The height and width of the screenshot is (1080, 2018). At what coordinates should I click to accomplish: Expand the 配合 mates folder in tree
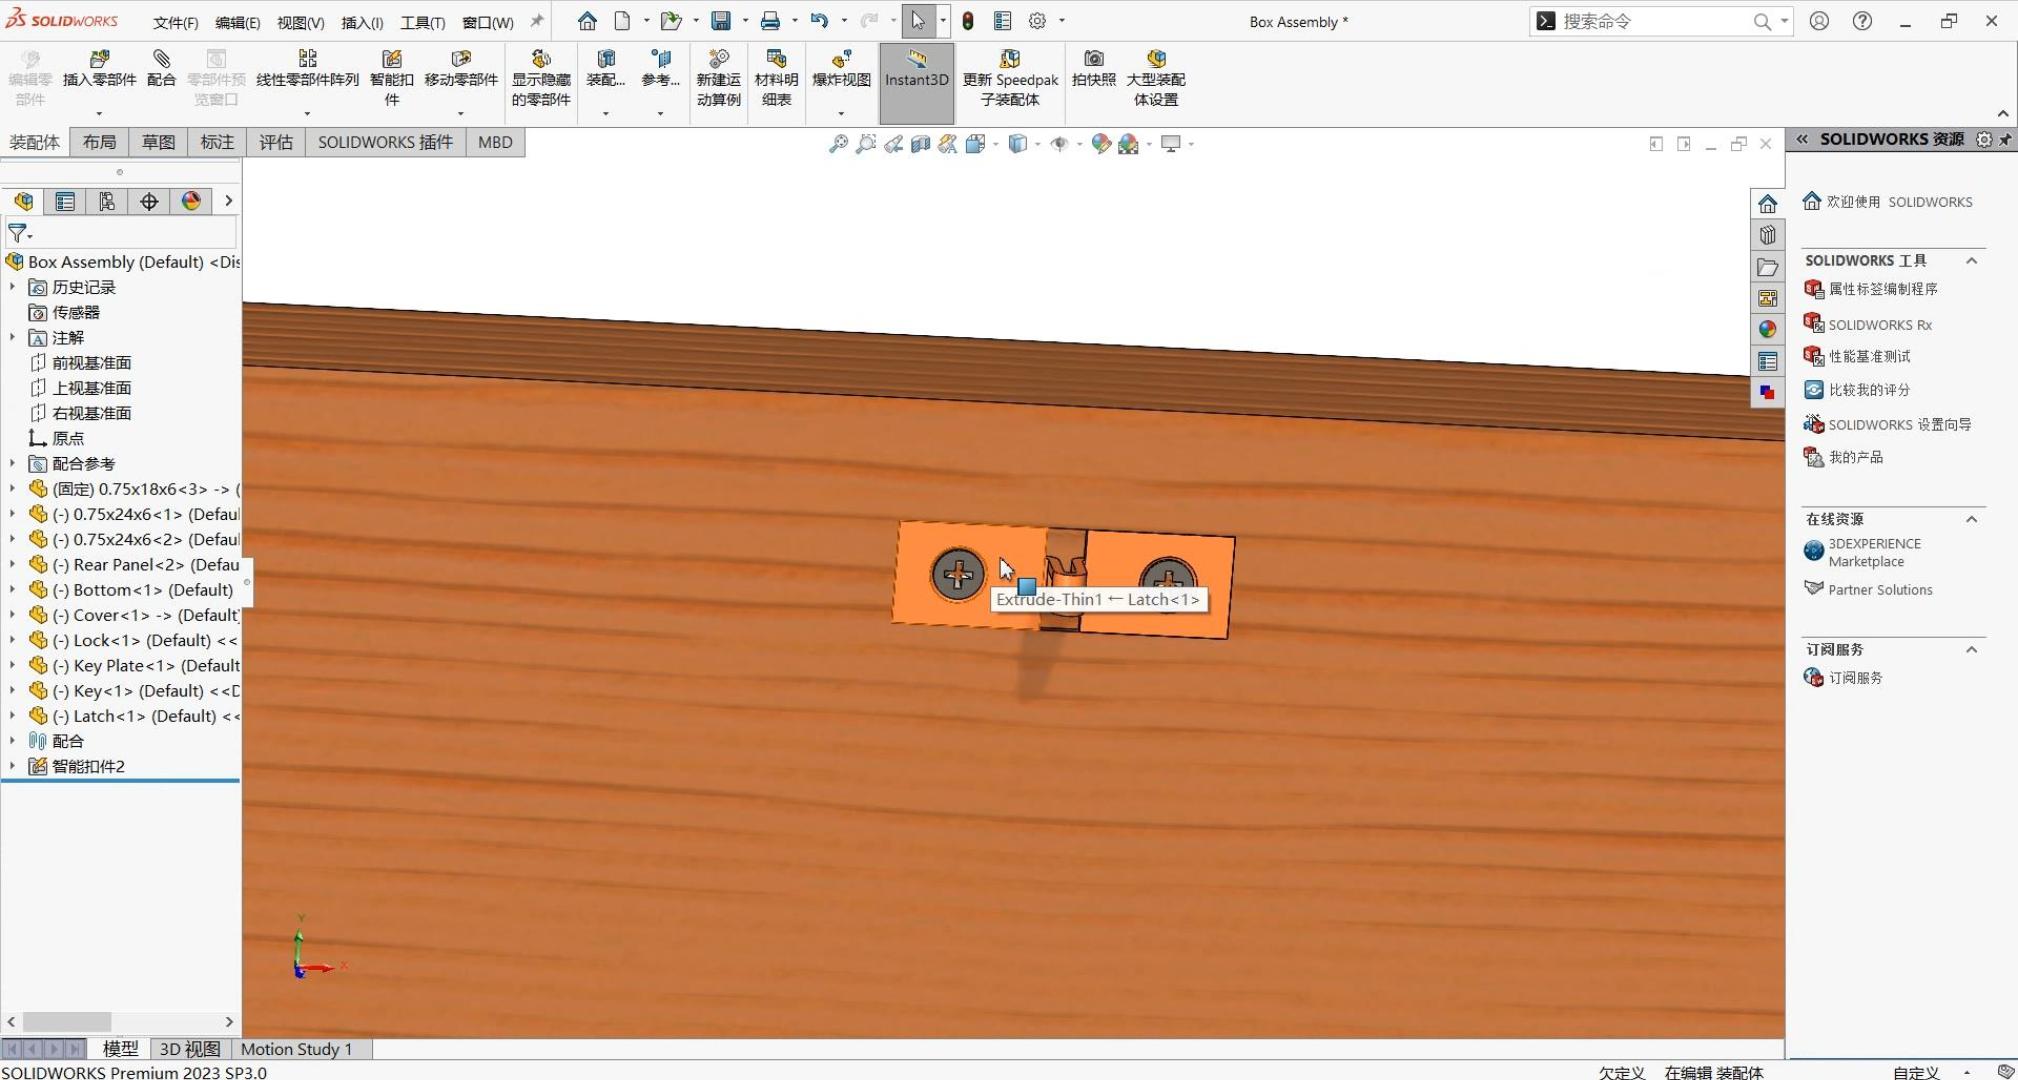tap(12, 741)
